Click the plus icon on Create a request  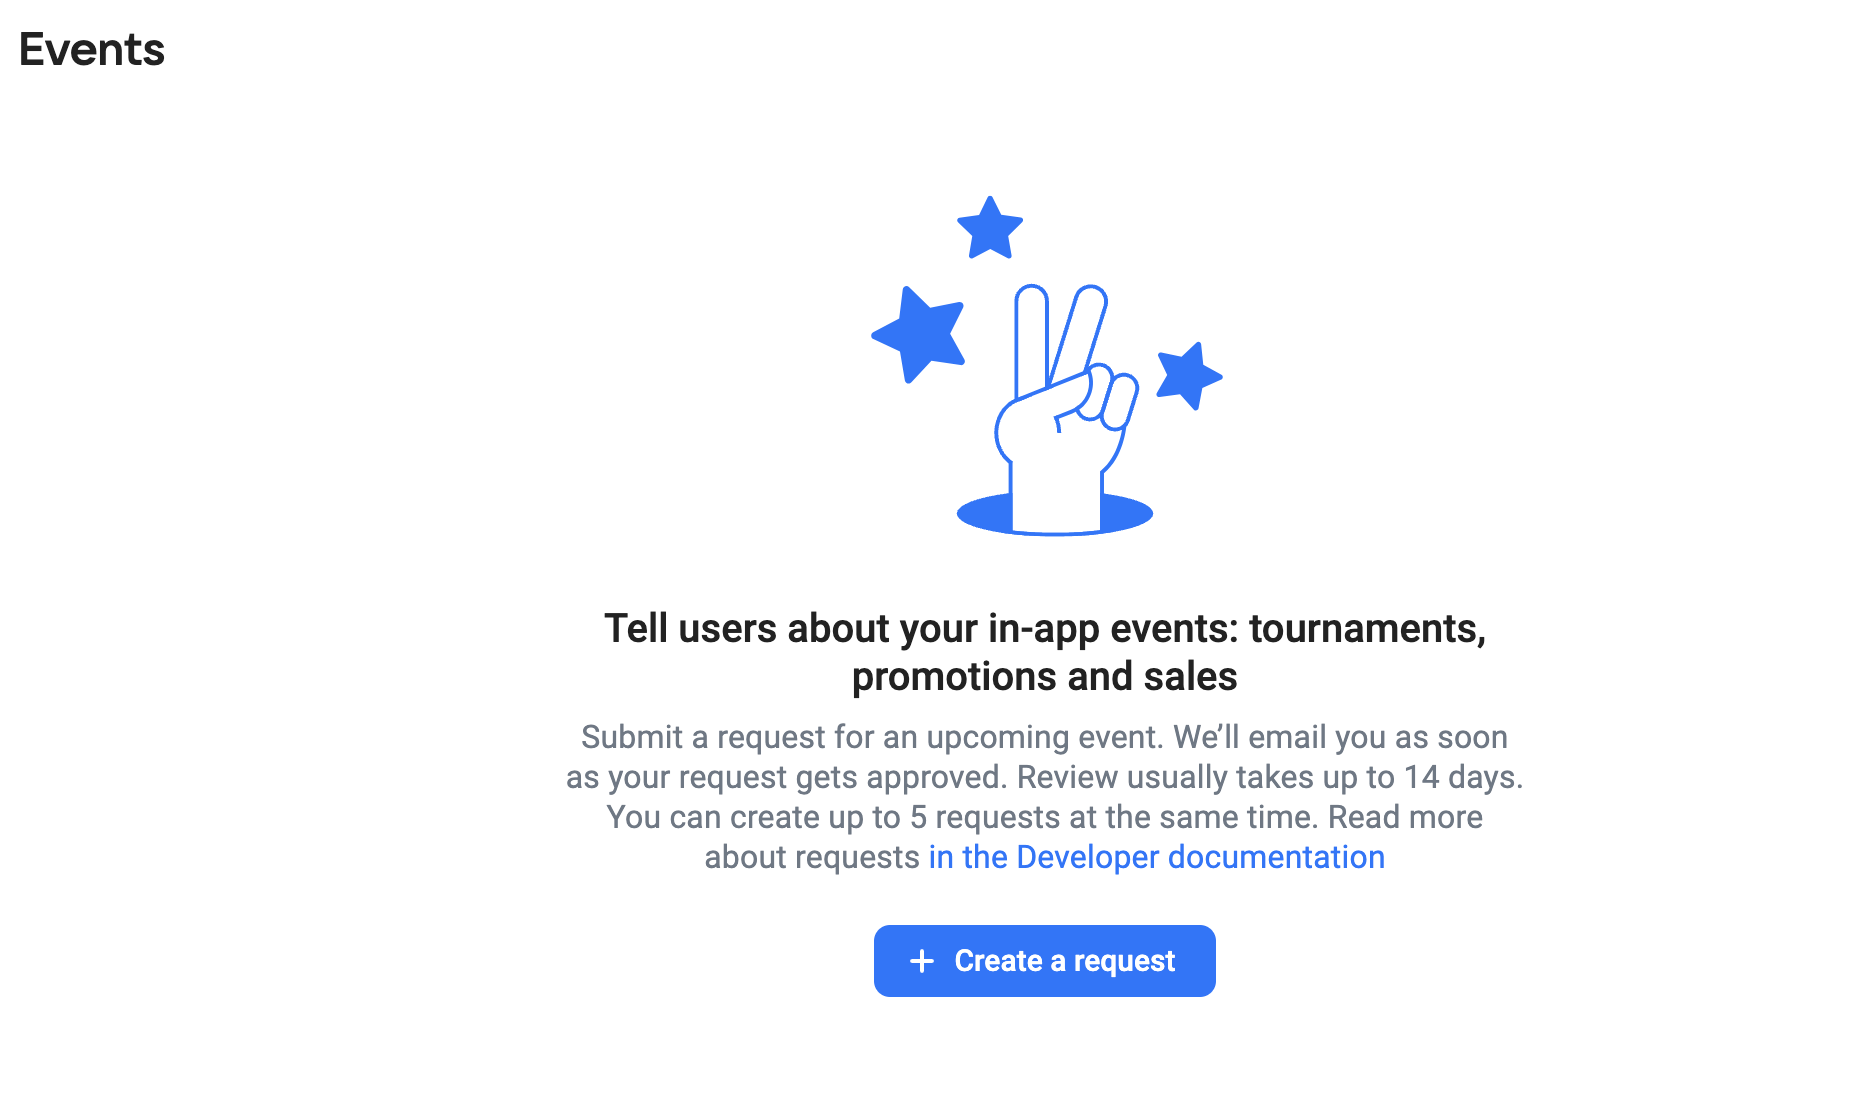tap(922, 961)
